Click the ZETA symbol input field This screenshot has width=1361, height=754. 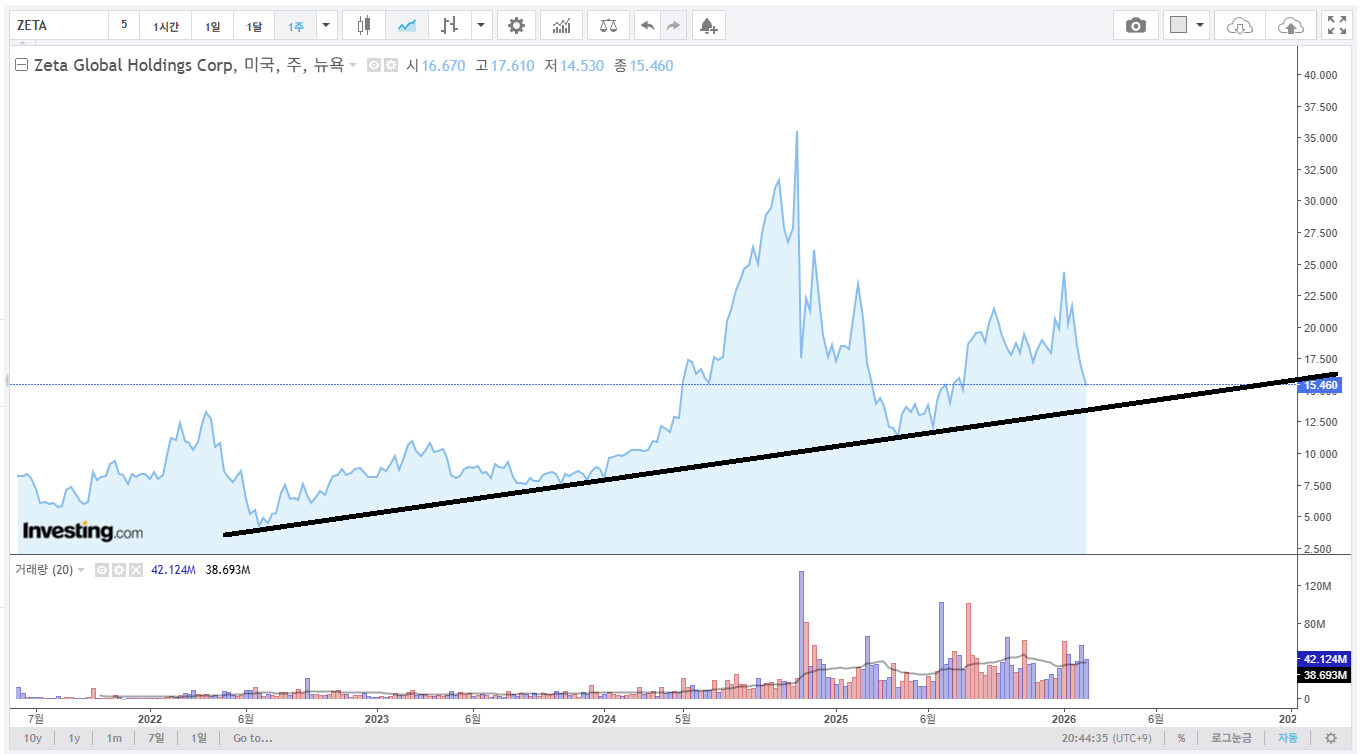(x=58, y=26)
